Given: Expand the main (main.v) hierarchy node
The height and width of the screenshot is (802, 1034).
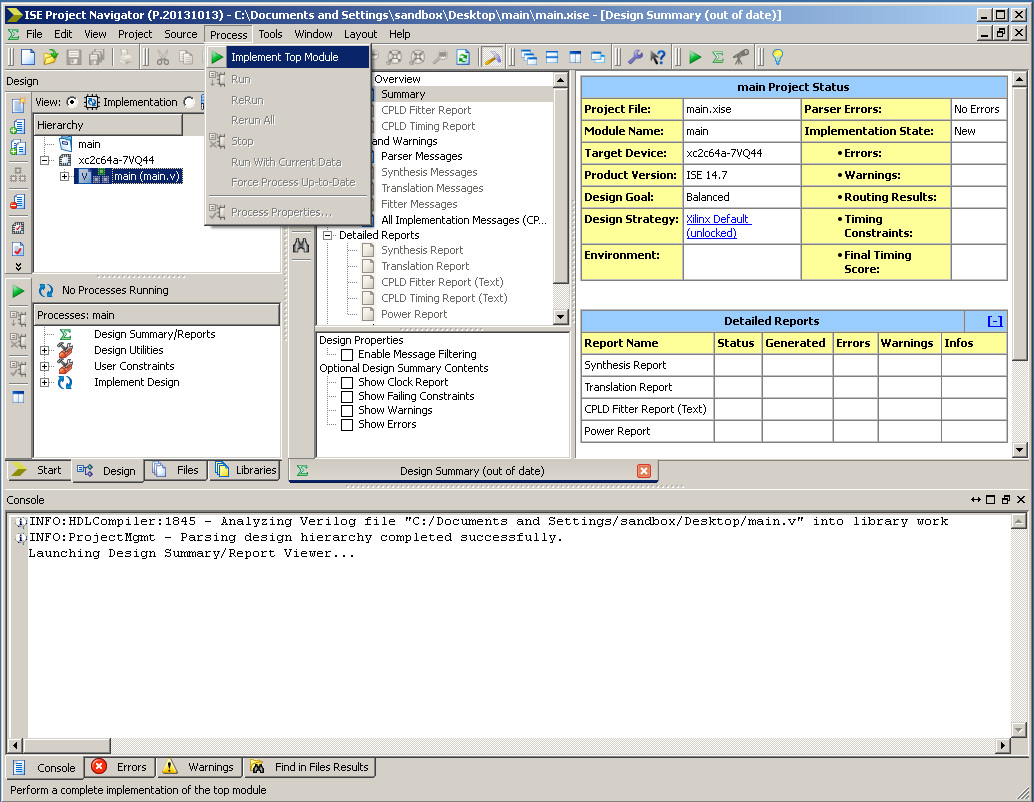Looking at the screenshot, I should tap(65, 176).
